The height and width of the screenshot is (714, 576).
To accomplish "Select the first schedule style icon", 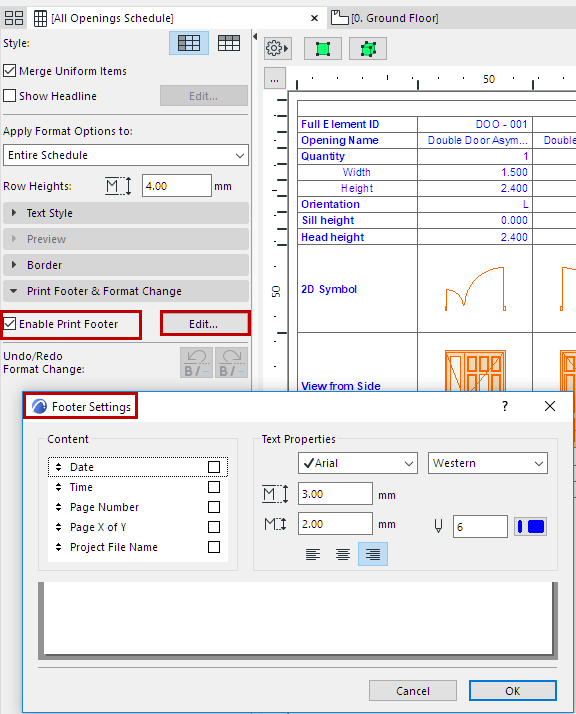I will tap(189, 43).
